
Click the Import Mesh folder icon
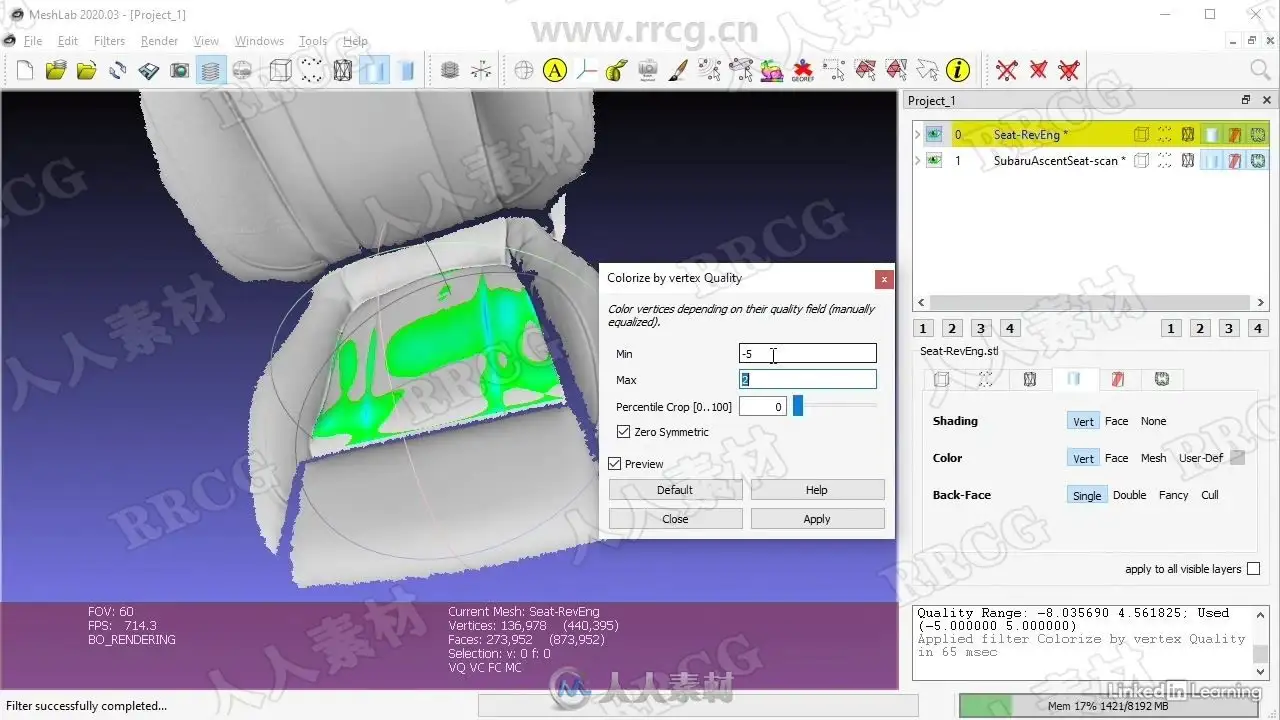[x=87, y=70]
